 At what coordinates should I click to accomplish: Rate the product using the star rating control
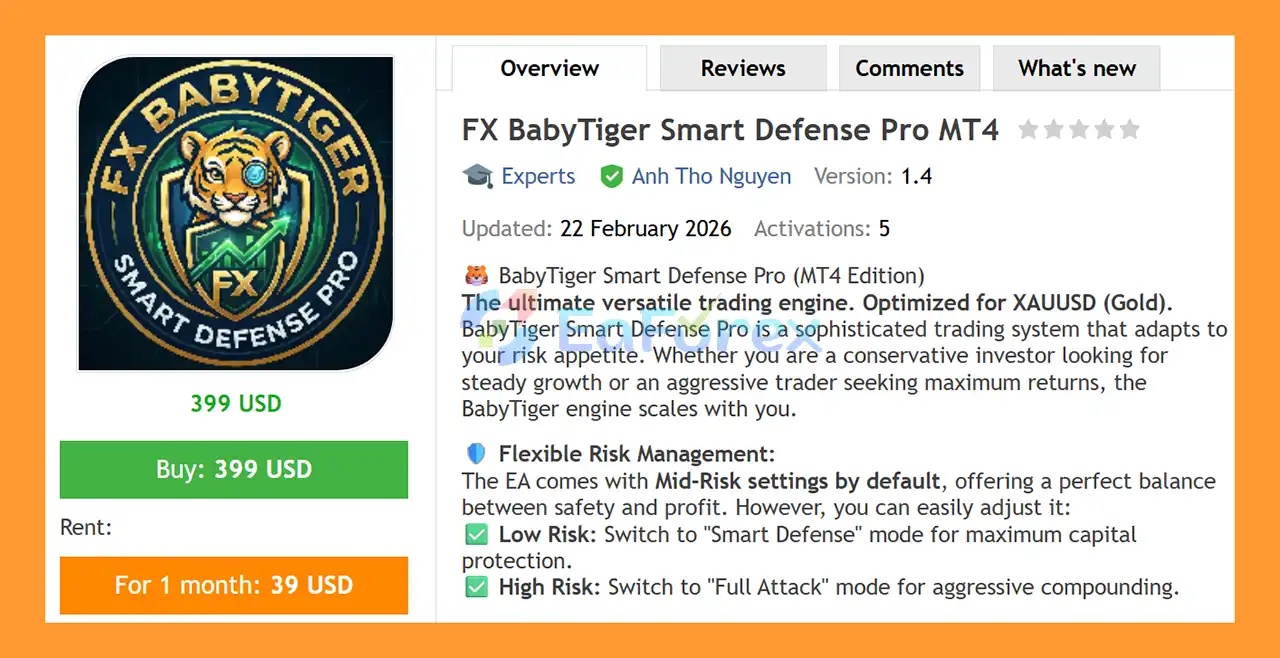pyautogui.click(x=1079, y=129)
